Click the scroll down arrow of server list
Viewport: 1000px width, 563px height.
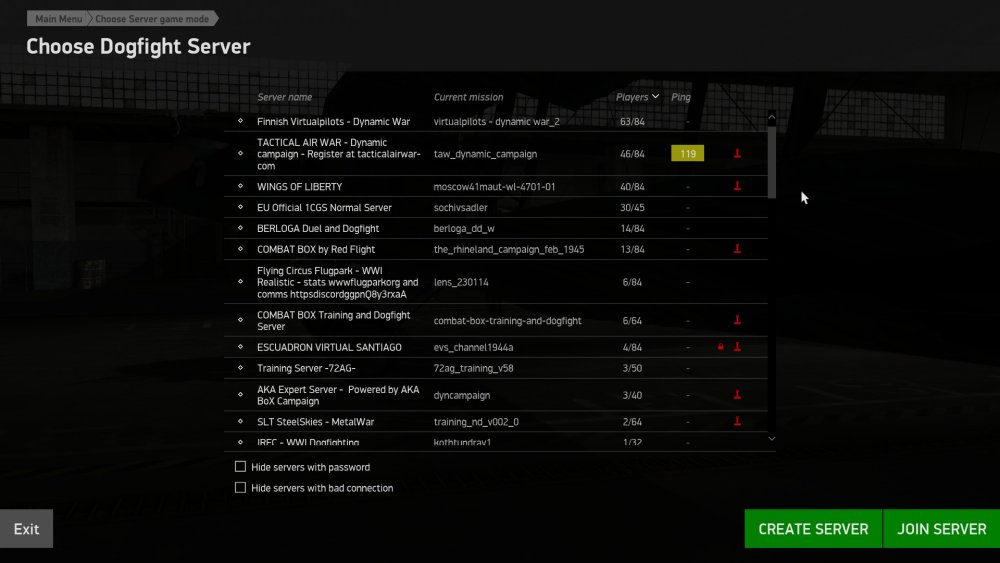[x=772, y=439]
